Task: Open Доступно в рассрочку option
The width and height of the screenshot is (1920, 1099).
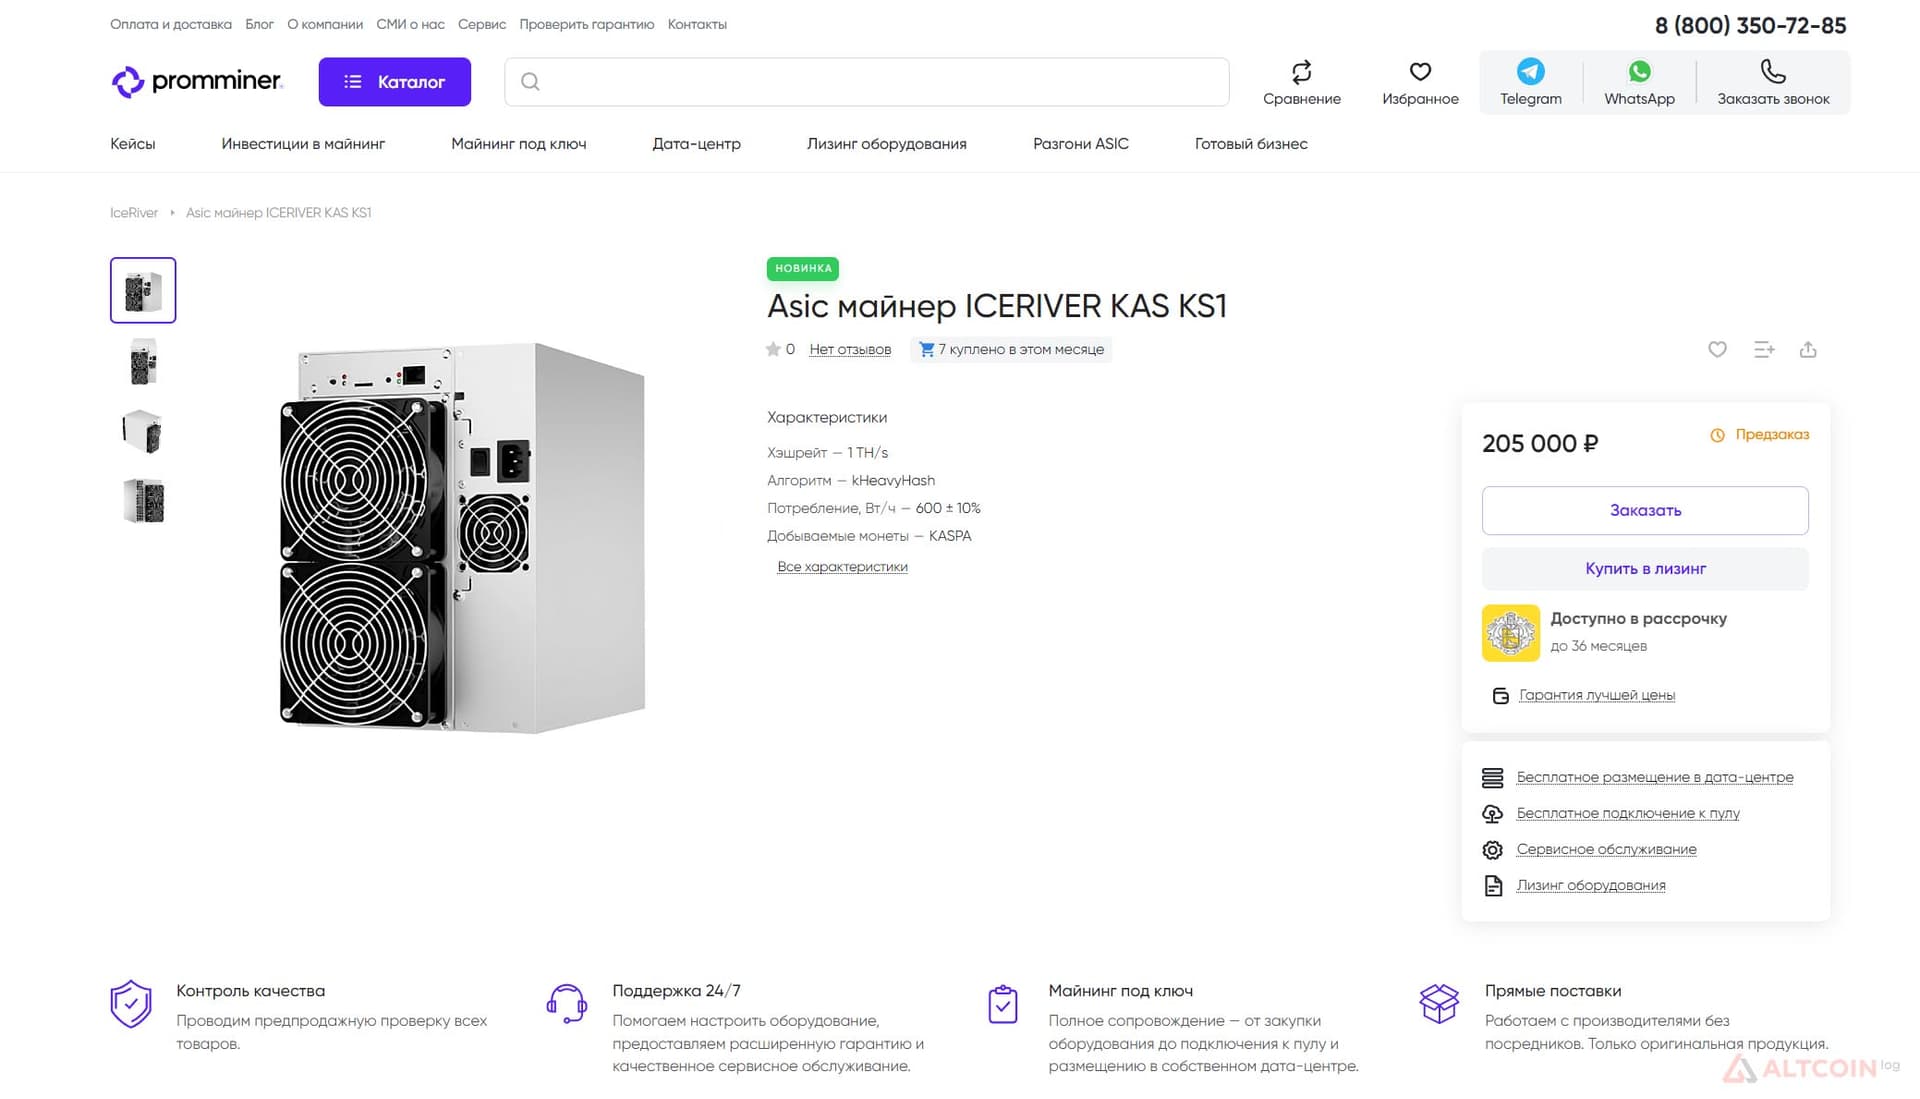Action: pyautogui.click(x=1638, y=619)
